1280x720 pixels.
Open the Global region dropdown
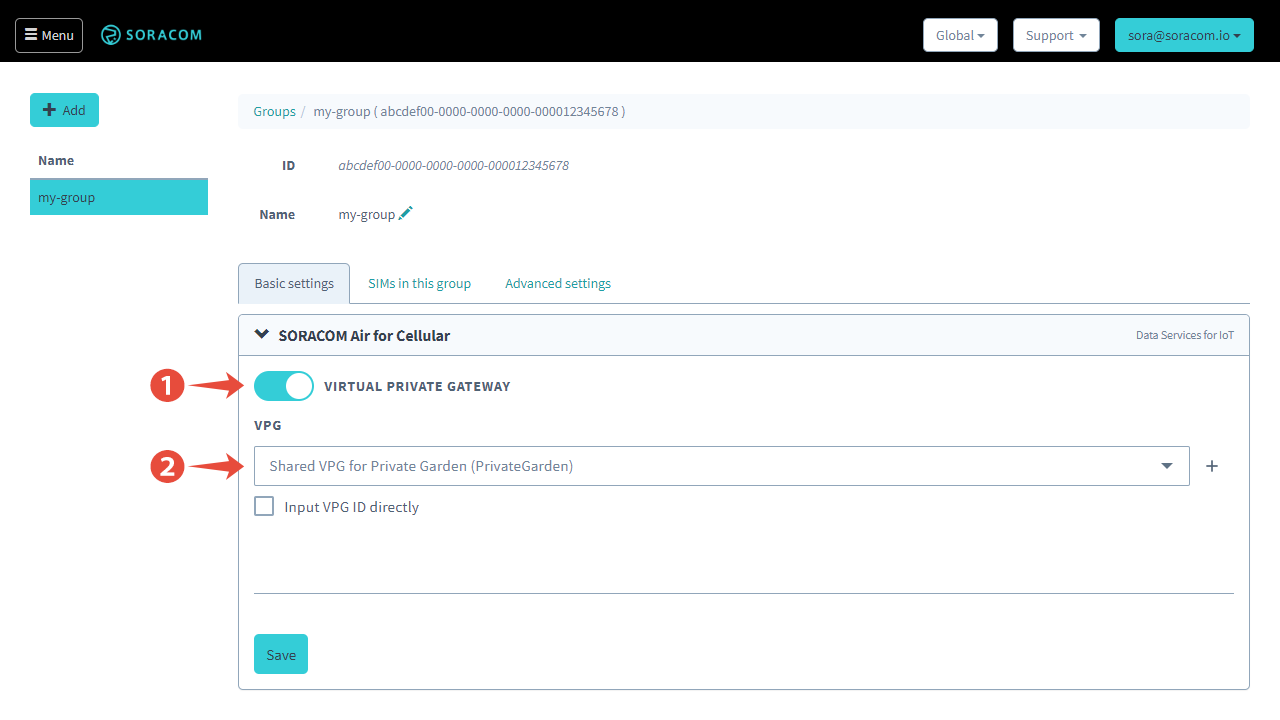coord(959,34)
